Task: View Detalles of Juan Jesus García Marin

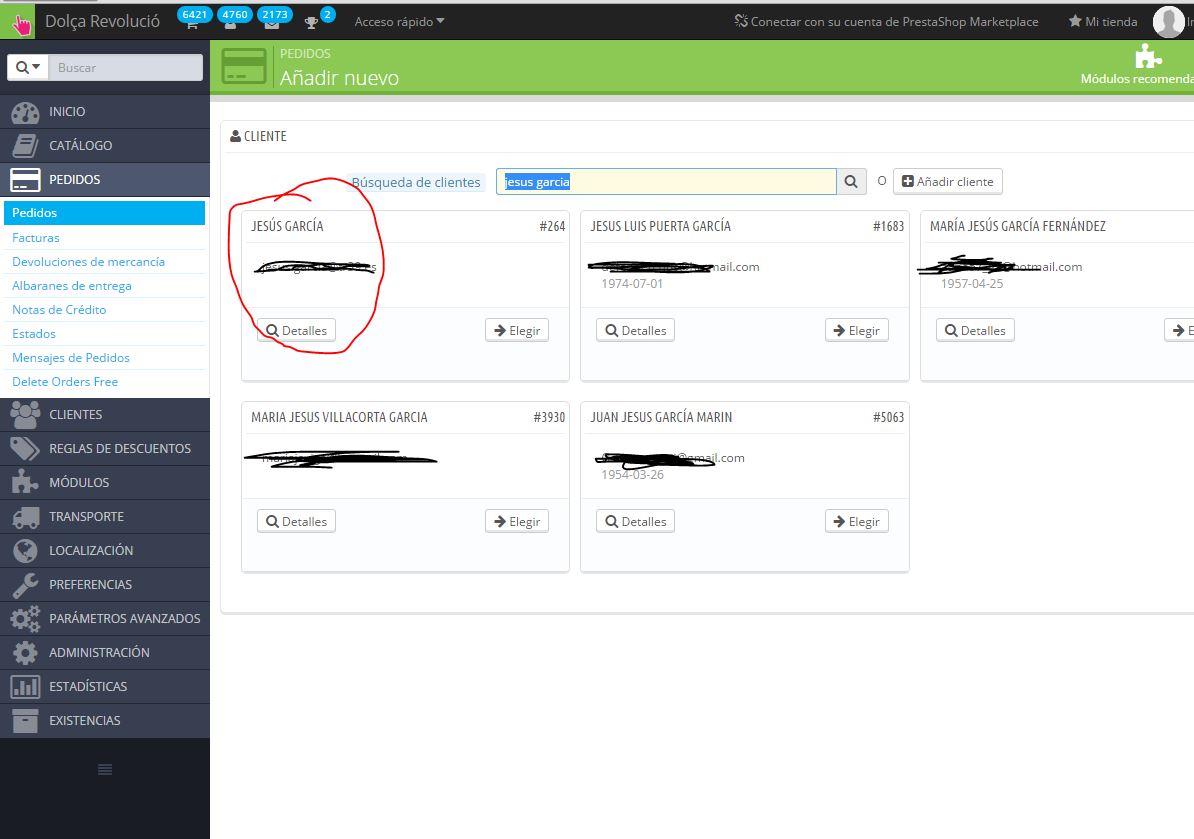Action: 635,522
